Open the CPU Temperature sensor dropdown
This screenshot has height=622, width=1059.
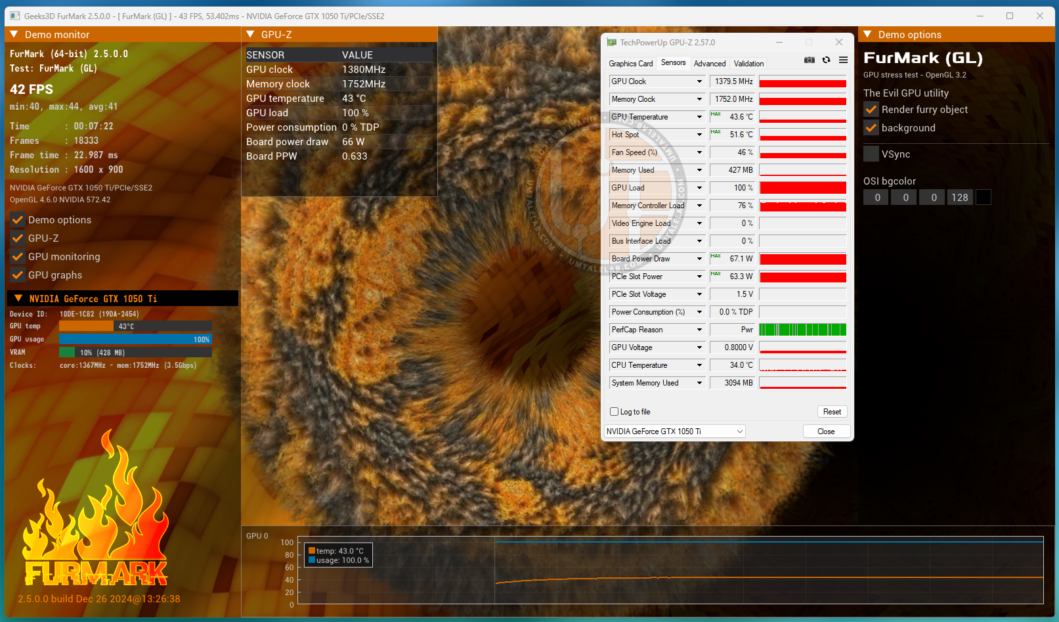click(x=699, y=365)
